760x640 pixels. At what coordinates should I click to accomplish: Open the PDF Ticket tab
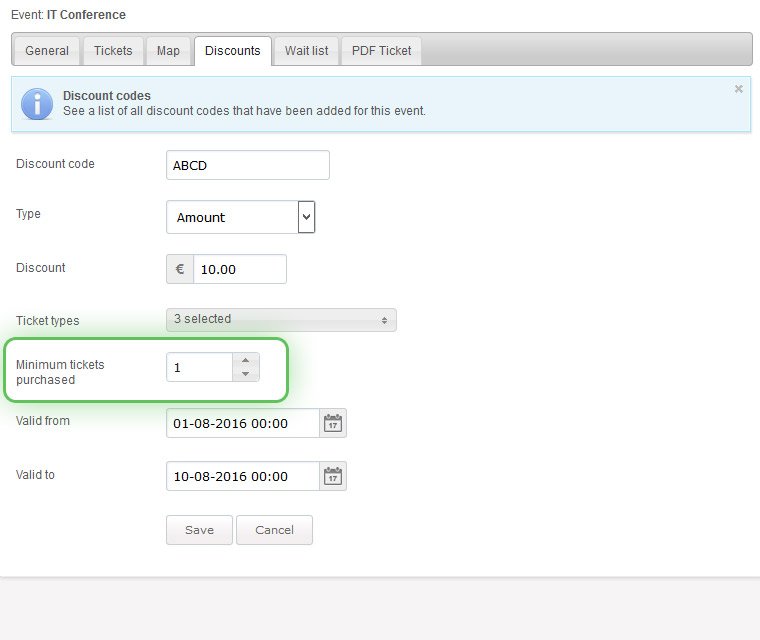tap(381, 51)
